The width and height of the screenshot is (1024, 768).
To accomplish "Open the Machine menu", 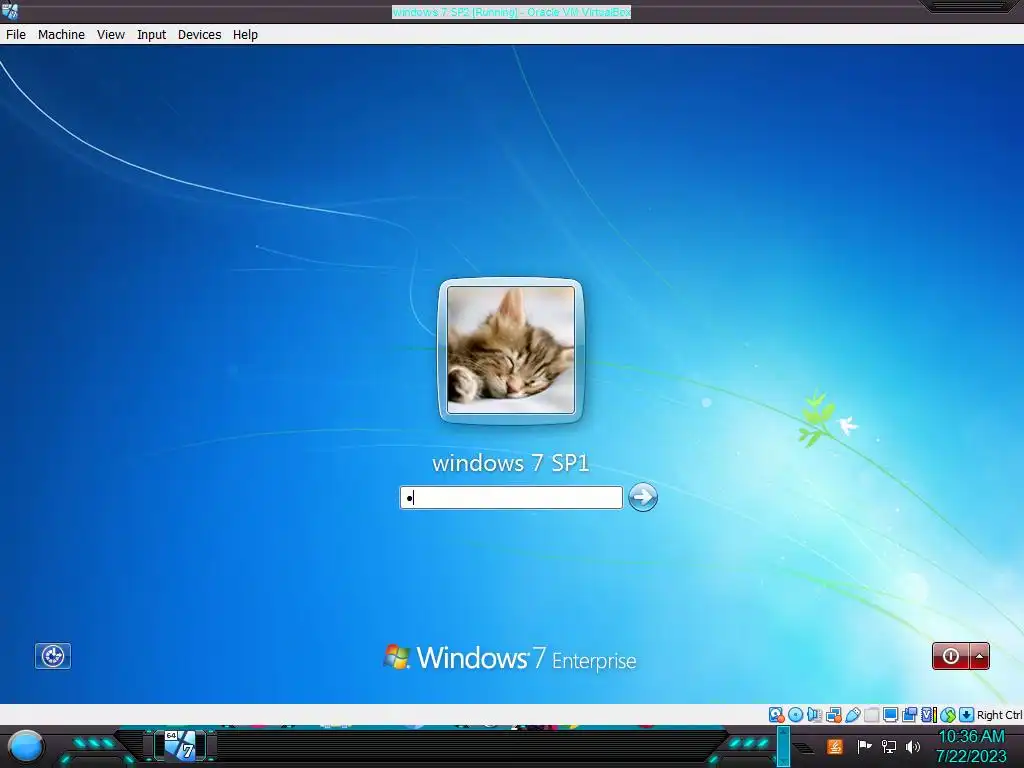I will tap(61, 35).
